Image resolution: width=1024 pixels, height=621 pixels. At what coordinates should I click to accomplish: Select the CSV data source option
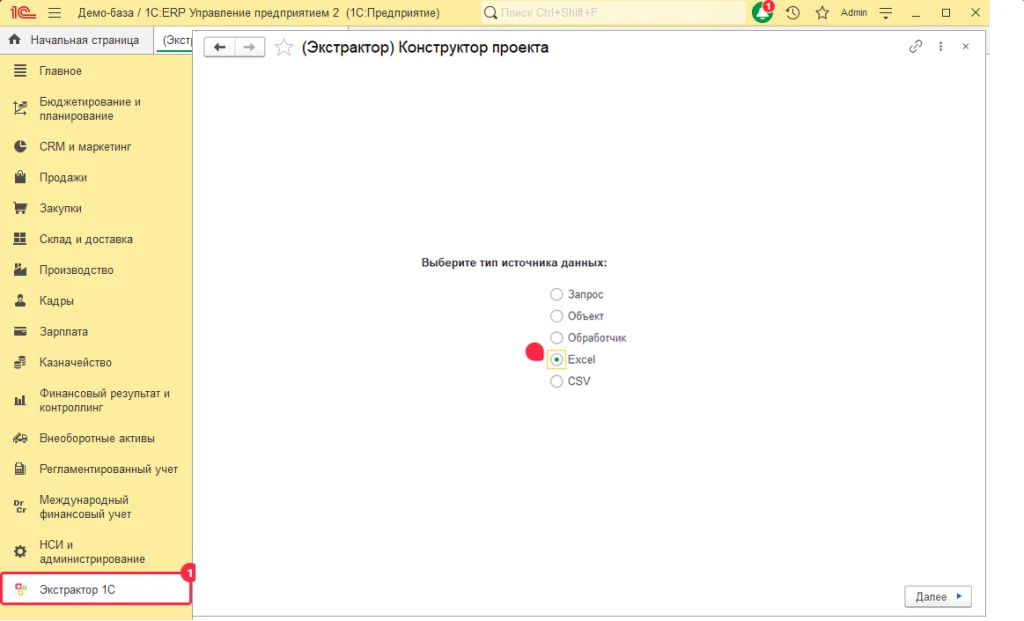[556, 381]
